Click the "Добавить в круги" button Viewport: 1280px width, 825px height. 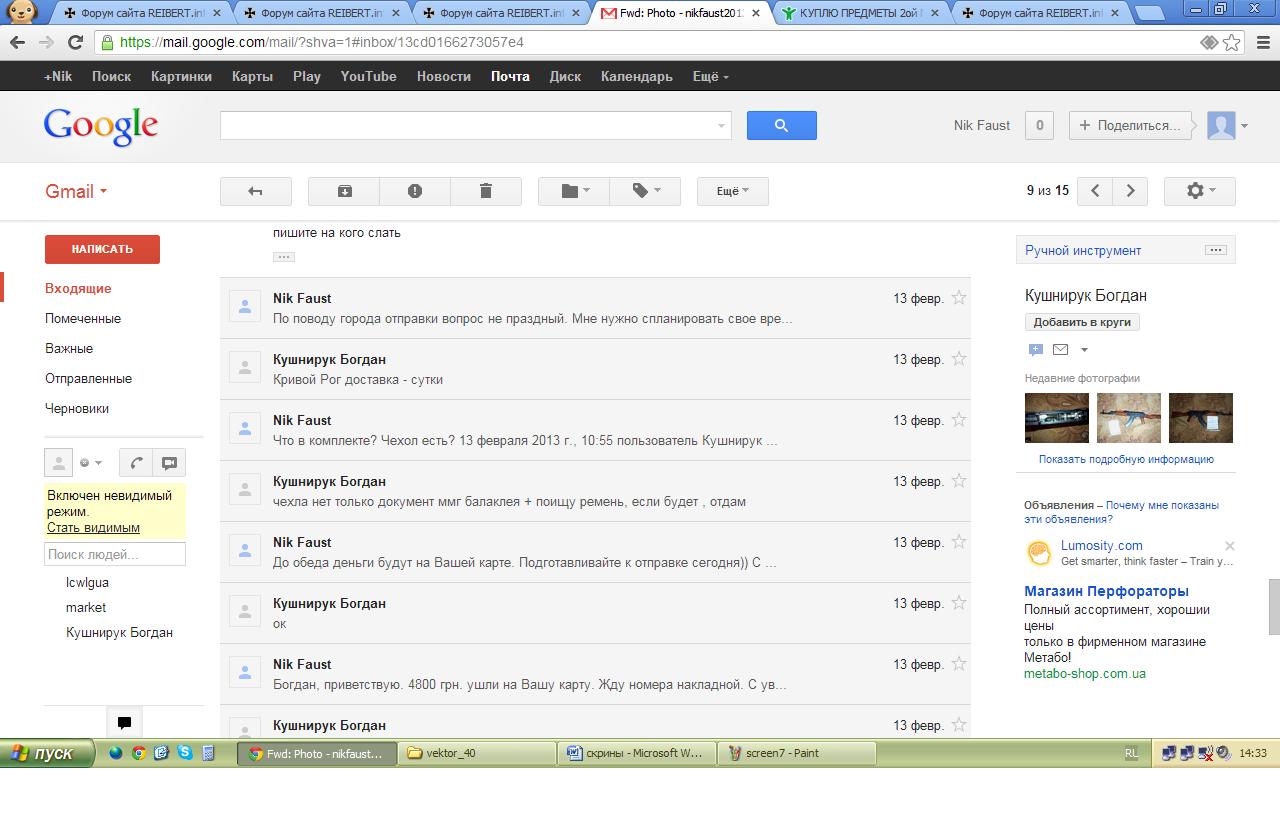point(1082,322)
